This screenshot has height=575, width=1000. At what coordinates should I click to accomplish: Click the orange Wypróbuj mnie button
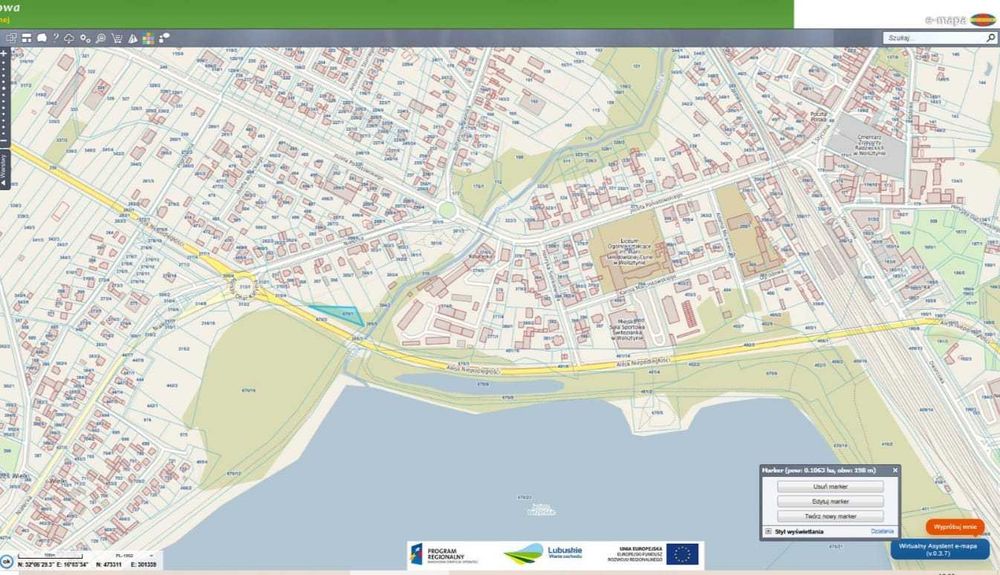click(x=955, y=527)
